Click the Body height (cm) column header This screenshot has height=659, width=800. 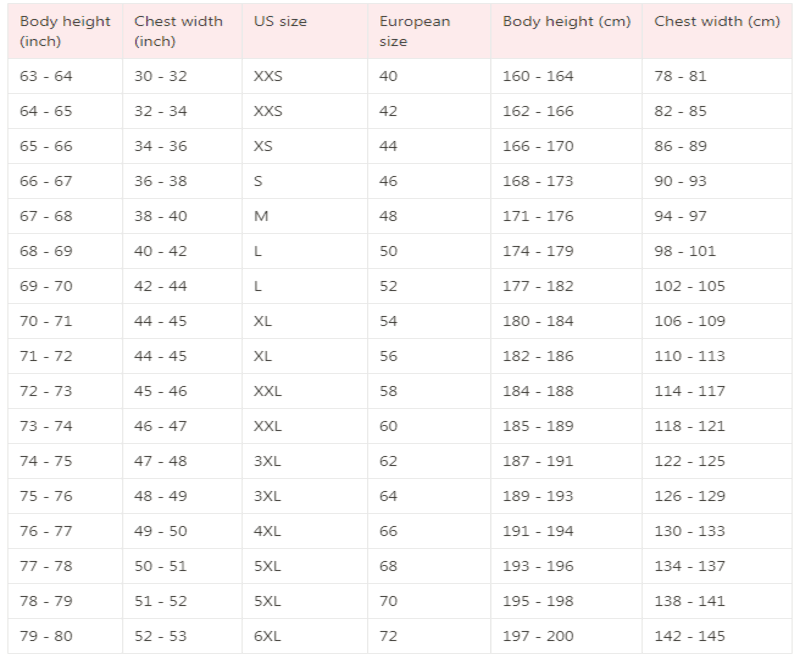[566, 31]
